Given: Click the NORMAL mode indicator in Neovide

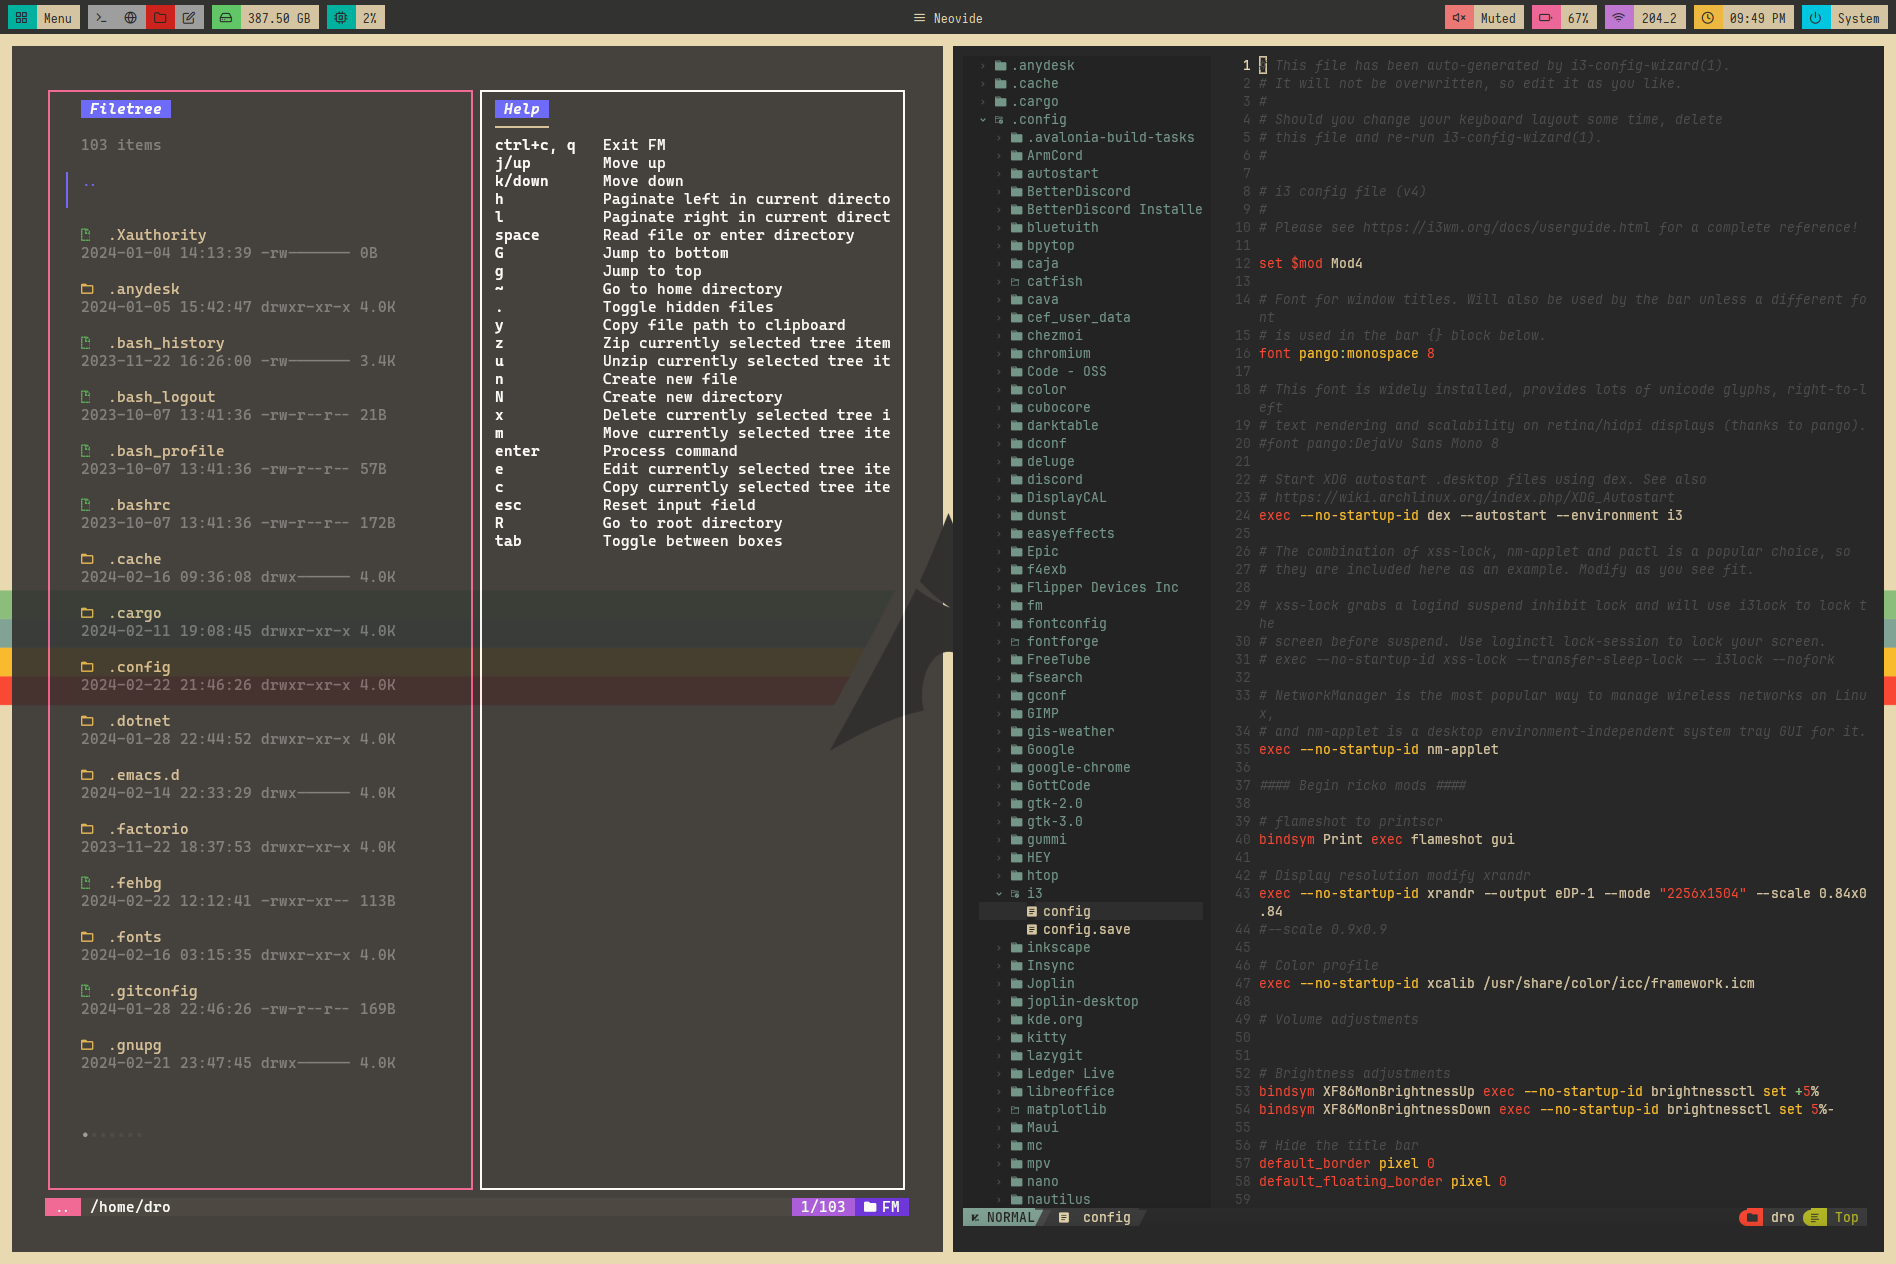Looking at the screenshot, I should click(1002, 1217).
